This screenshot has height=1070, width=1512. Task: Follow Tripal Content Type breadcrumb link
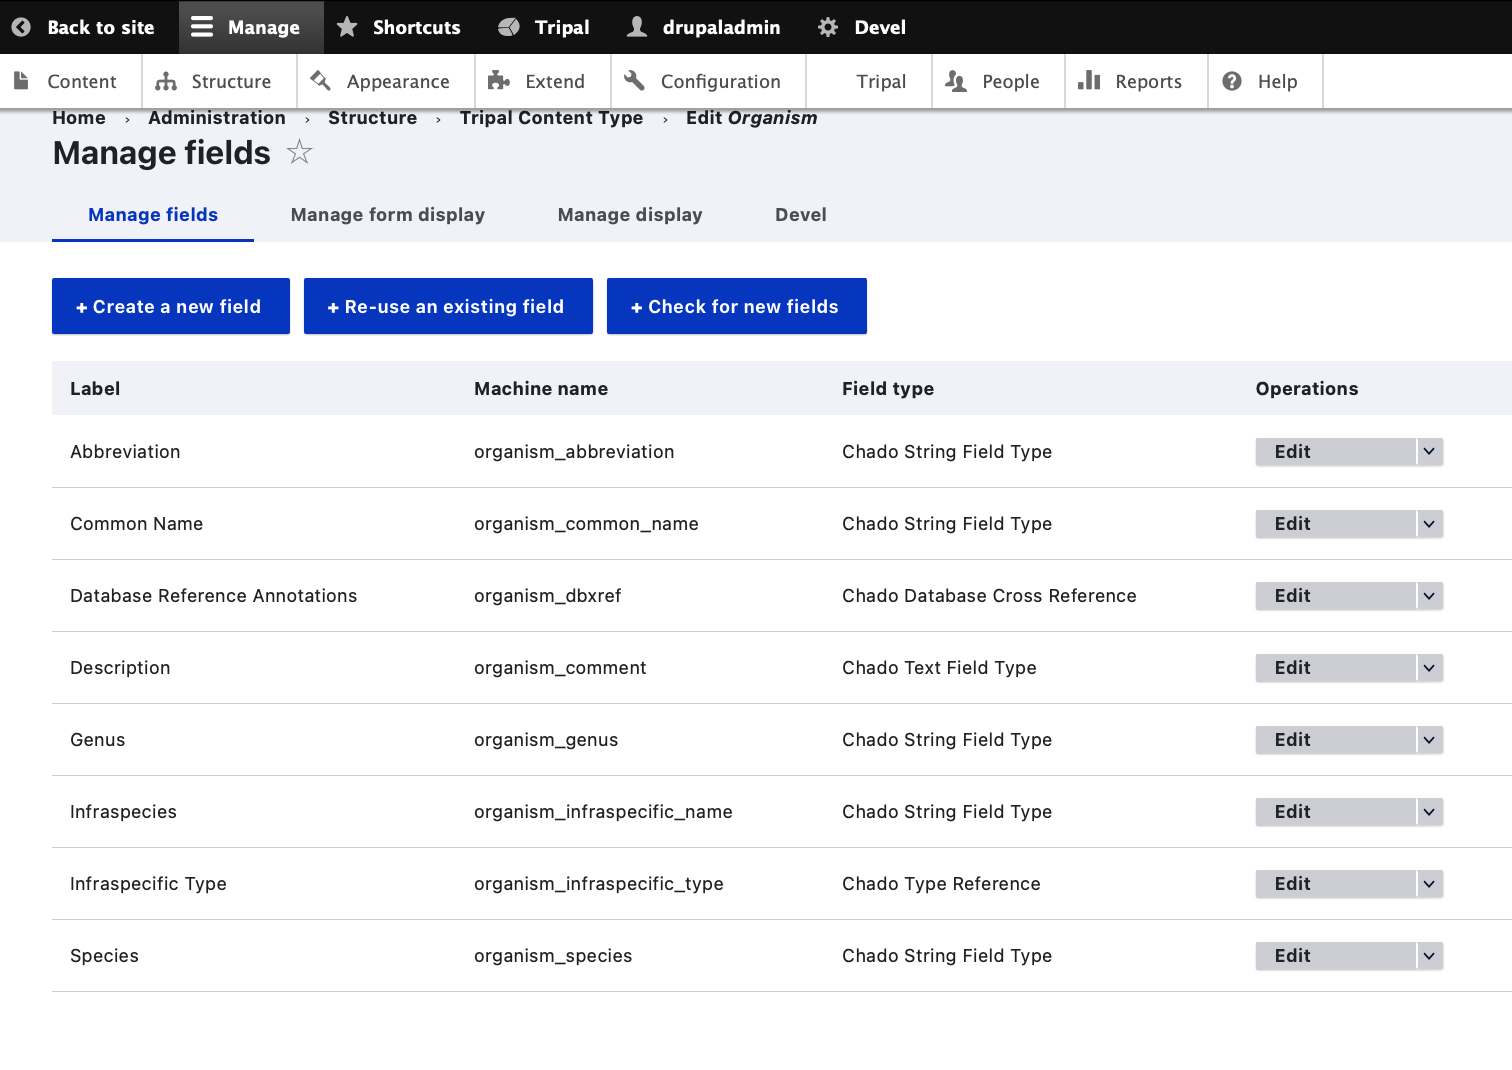pyautogui.click(x=551, y=118)
